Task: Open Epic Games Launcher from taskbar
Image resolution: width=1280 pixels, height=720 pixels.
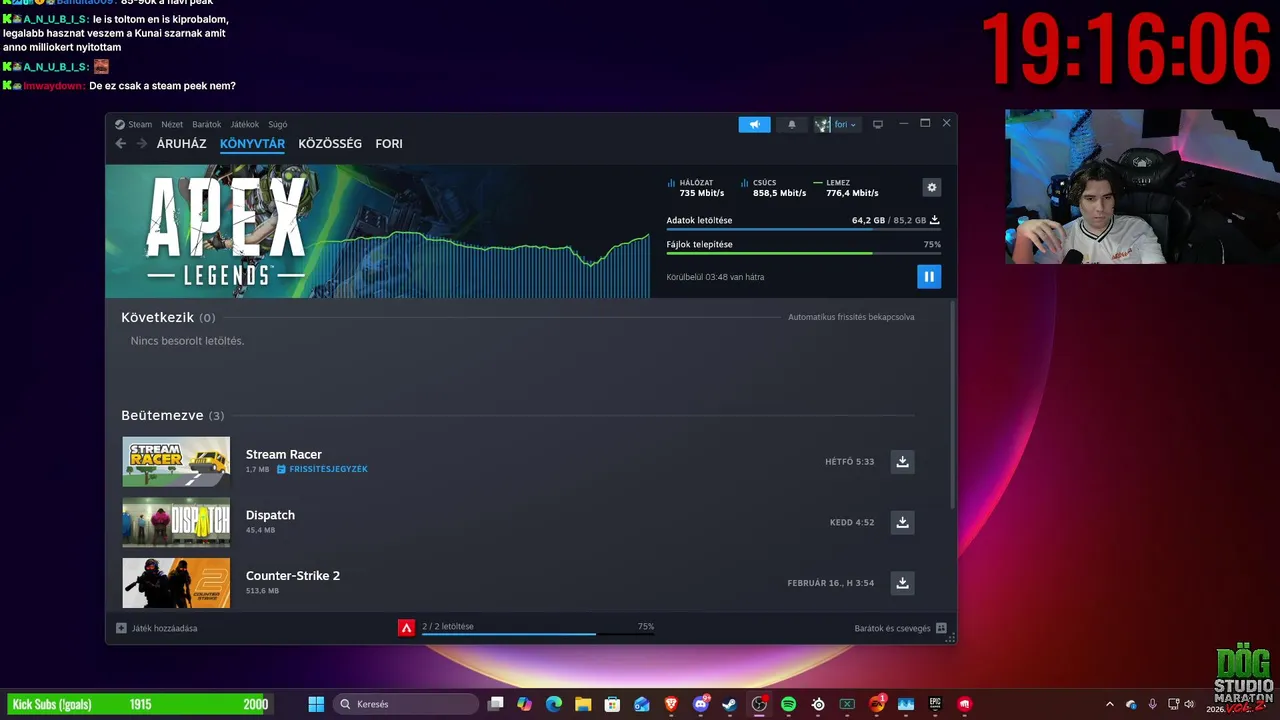Action: click(x=935, y=704)
